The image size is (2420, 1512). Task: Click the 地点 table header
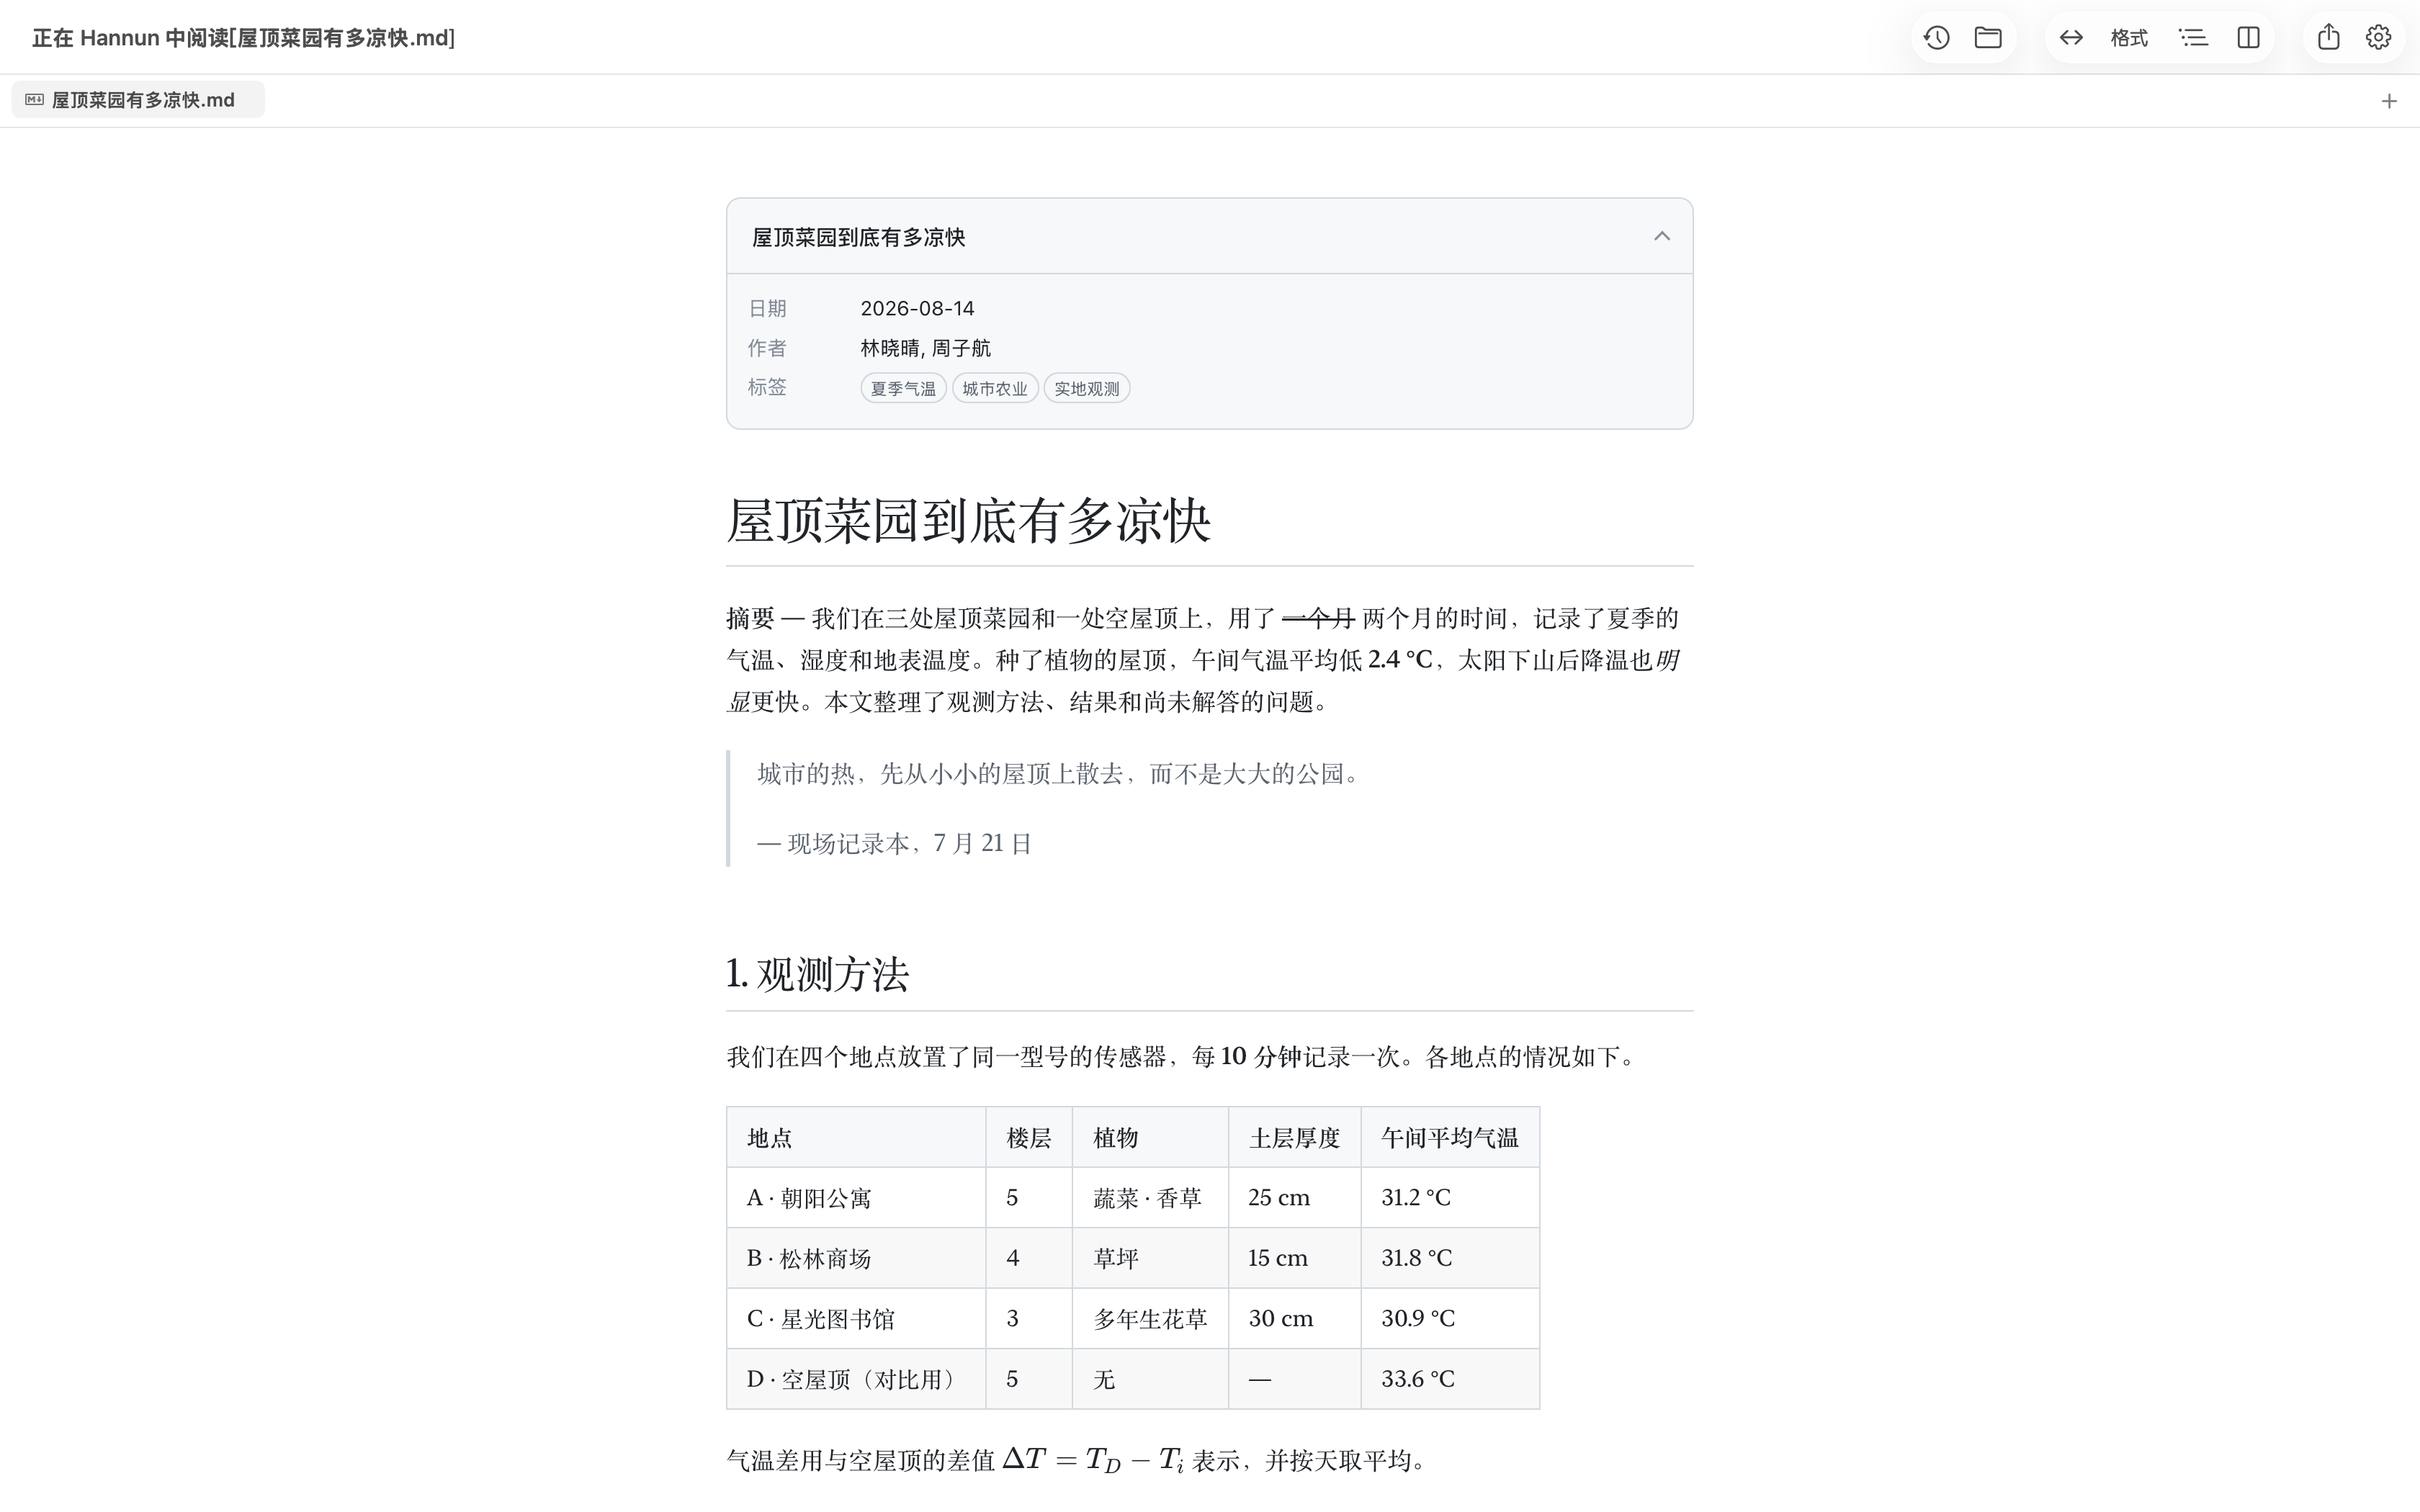coord(769,1138)
